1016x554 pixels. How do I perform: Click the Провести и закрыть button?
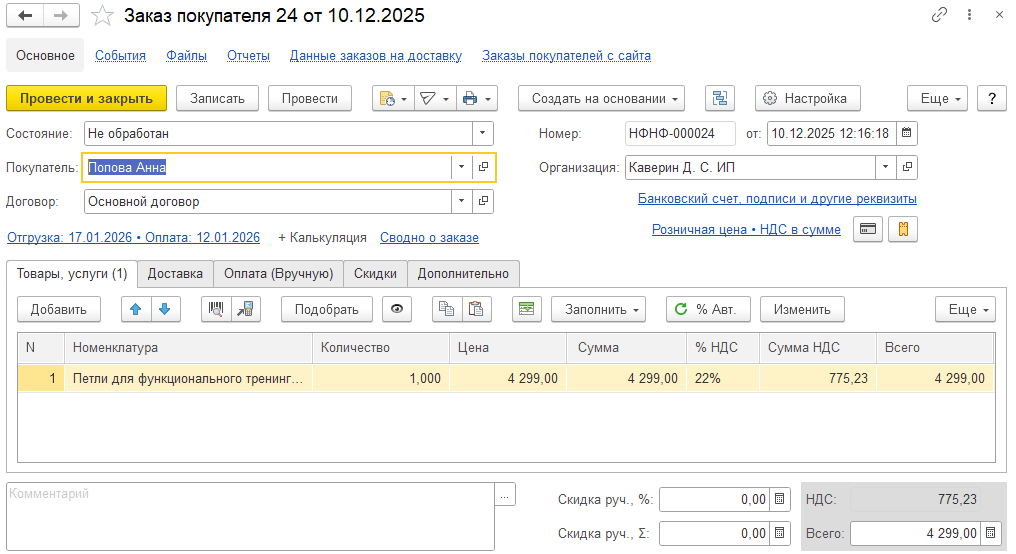click(86, 98)
